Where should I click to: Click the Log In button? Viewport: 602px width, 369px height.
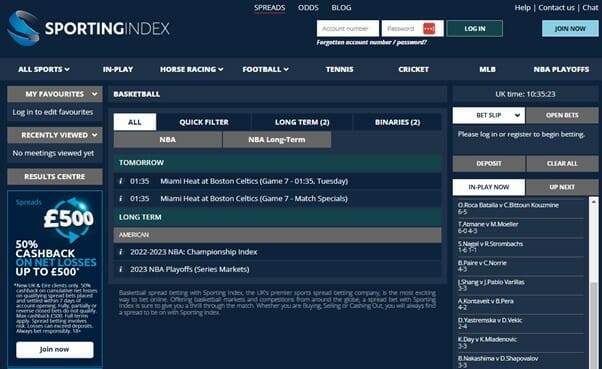[475, 28]
